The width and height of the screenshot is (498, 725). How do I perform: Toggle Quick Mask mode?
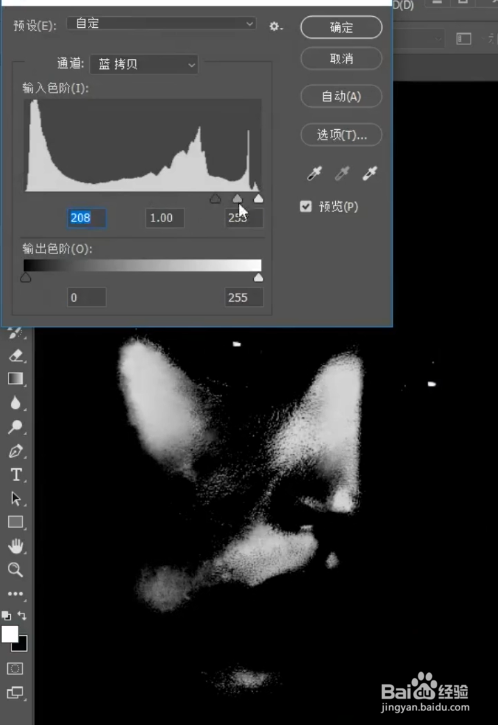click(x=15, y=669)
